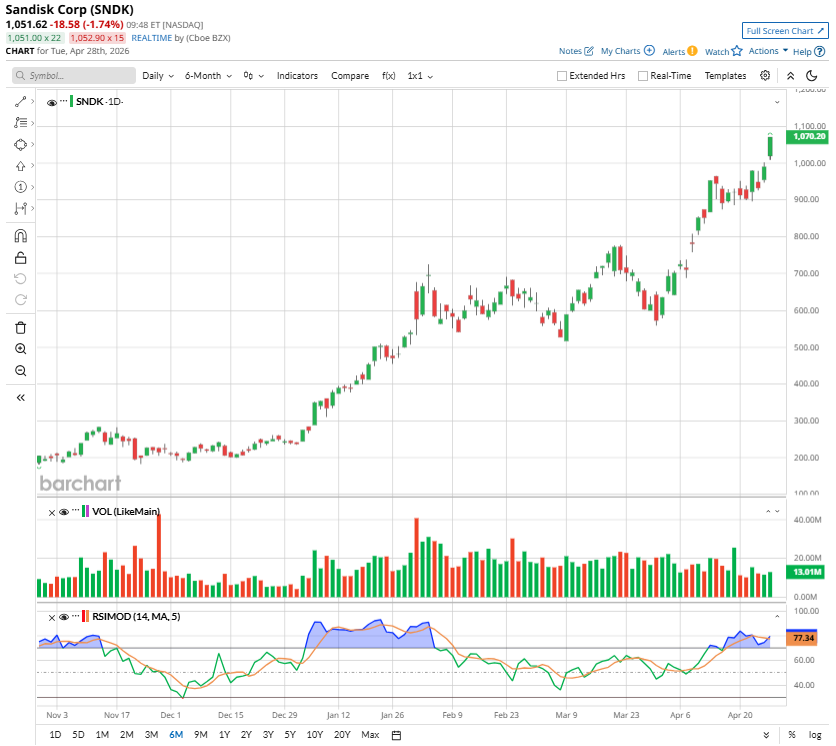Open the numbered label tool
This screenshot has height=746, width=836.
click(x=20, y=187)
